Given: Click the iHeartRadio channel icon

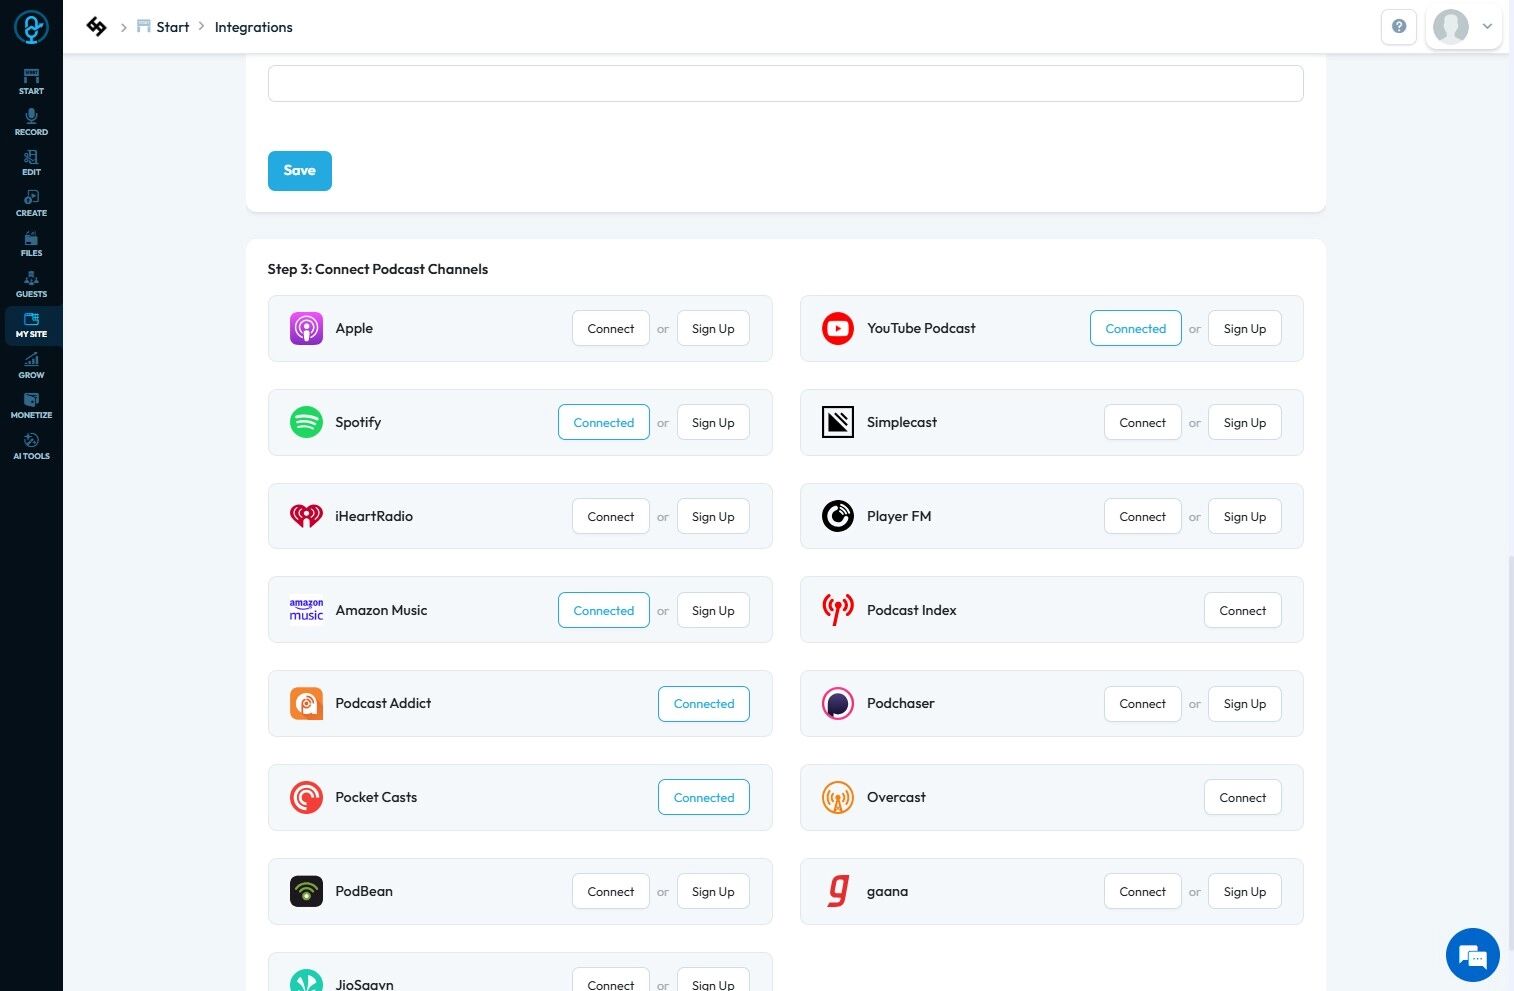Looking at the screenshot, I should (306, 516).
